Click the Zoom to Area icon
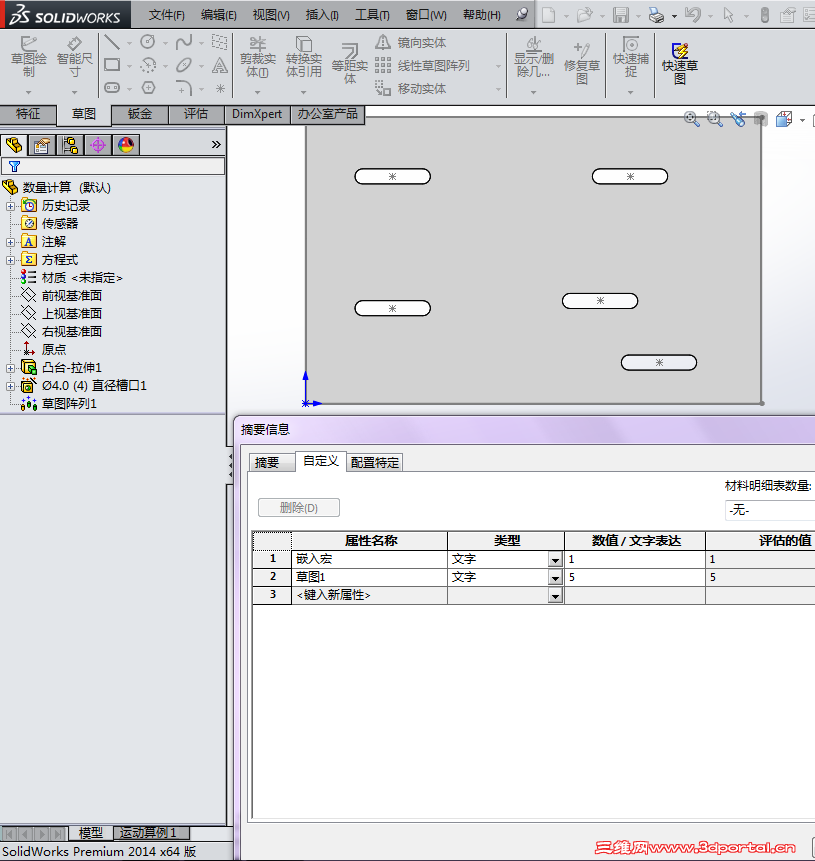Screen dimensions: 815x861 click(714, 119)
